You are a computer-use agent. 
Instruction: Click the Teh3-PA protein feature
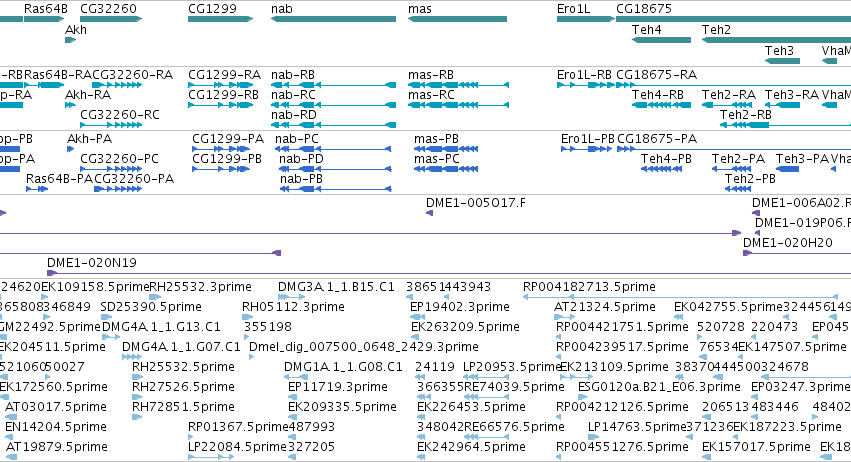[x=787, y=169]
